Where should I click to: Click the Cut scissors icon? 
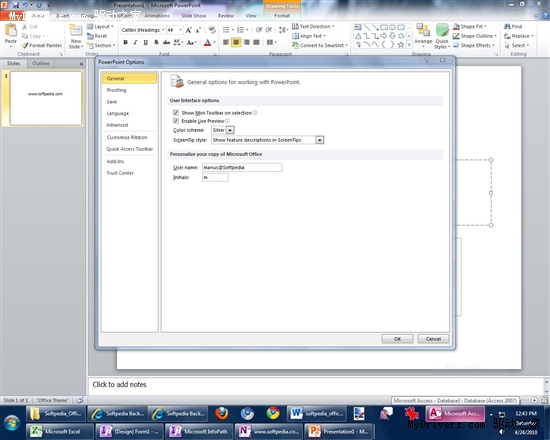pyautogui.click(x=25, y=27)
